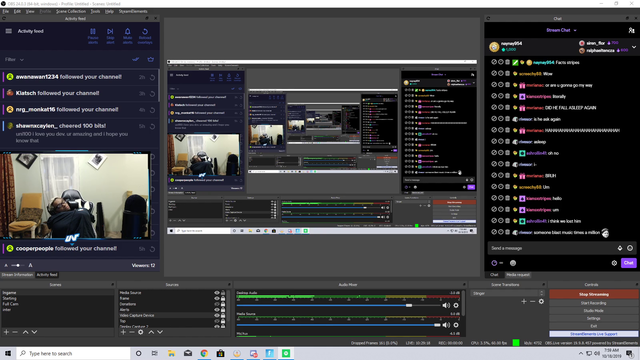Switch to the Media request tab

coord(518,275)
